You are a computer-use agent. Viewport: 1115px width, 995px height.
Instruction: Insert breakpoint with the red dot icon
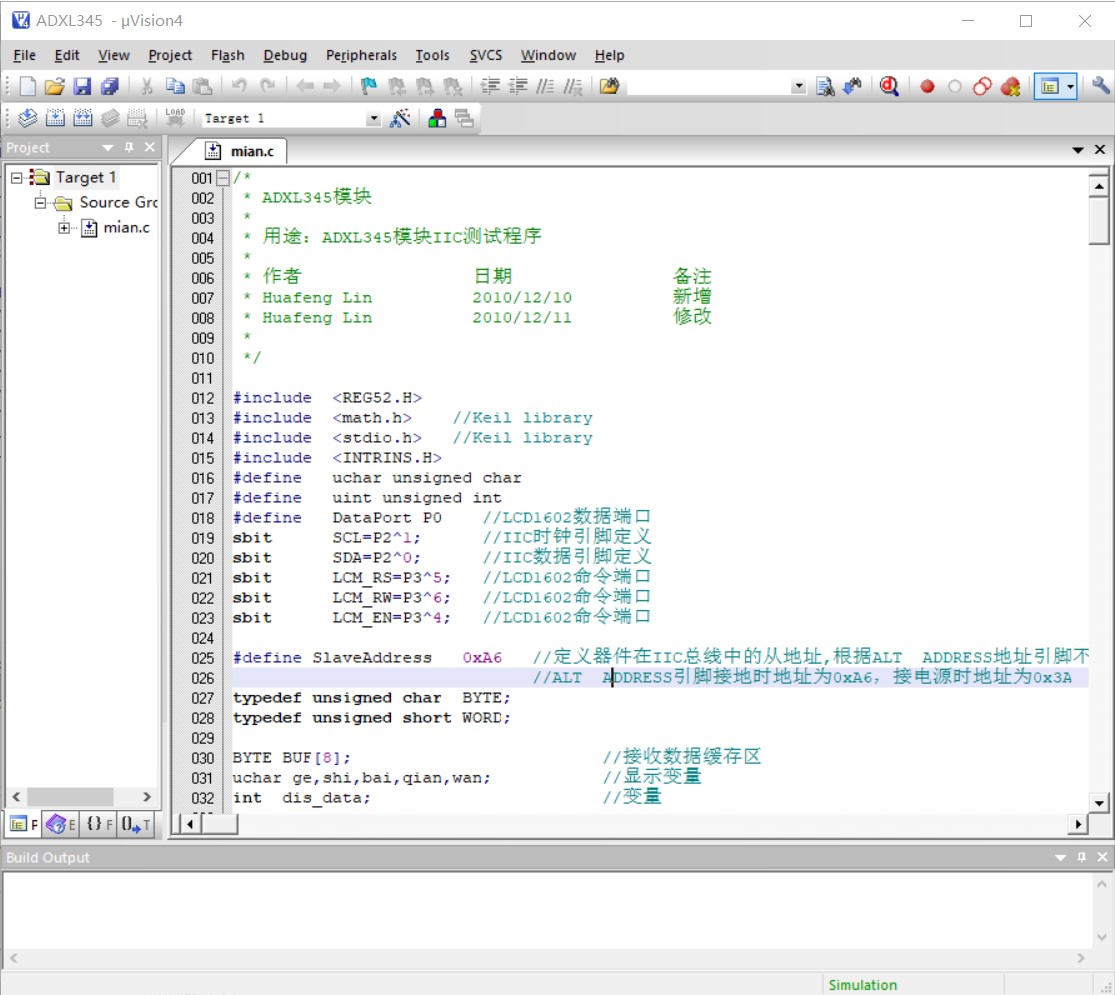(927, 86)
